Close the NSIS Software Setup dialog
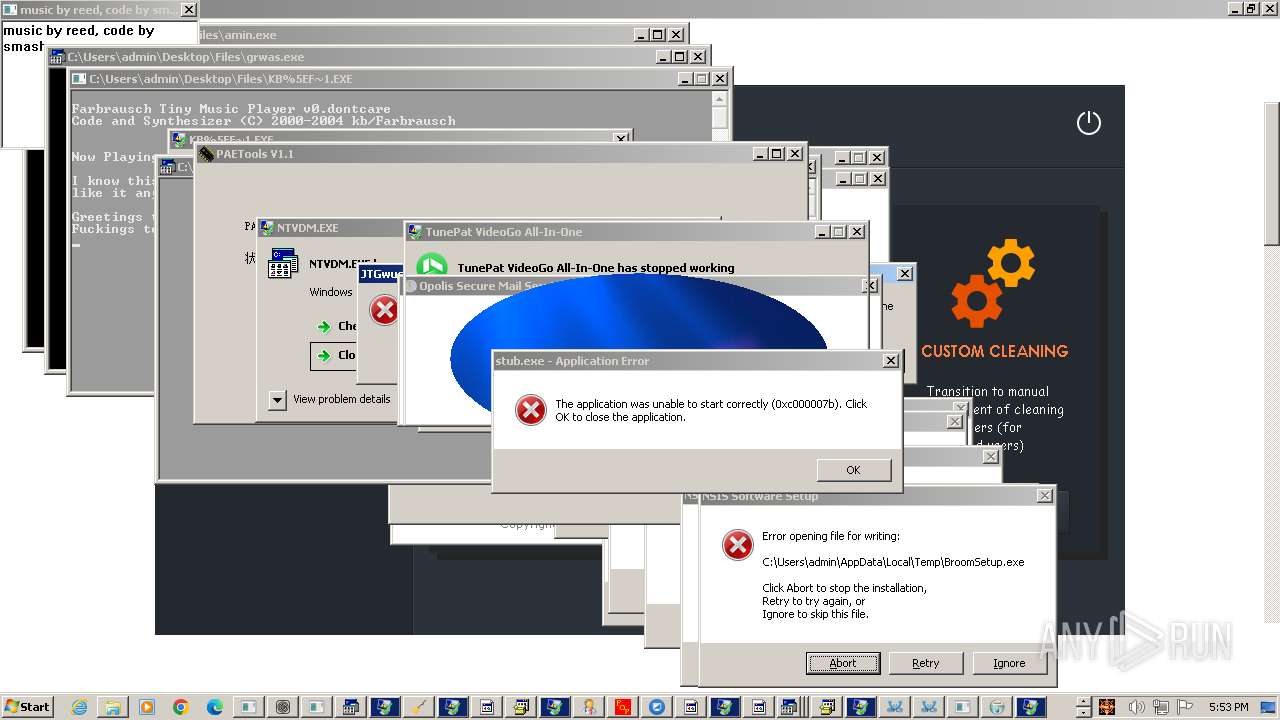Image resolution: width=1280 pixels, height=720 pixels. 1044,496
